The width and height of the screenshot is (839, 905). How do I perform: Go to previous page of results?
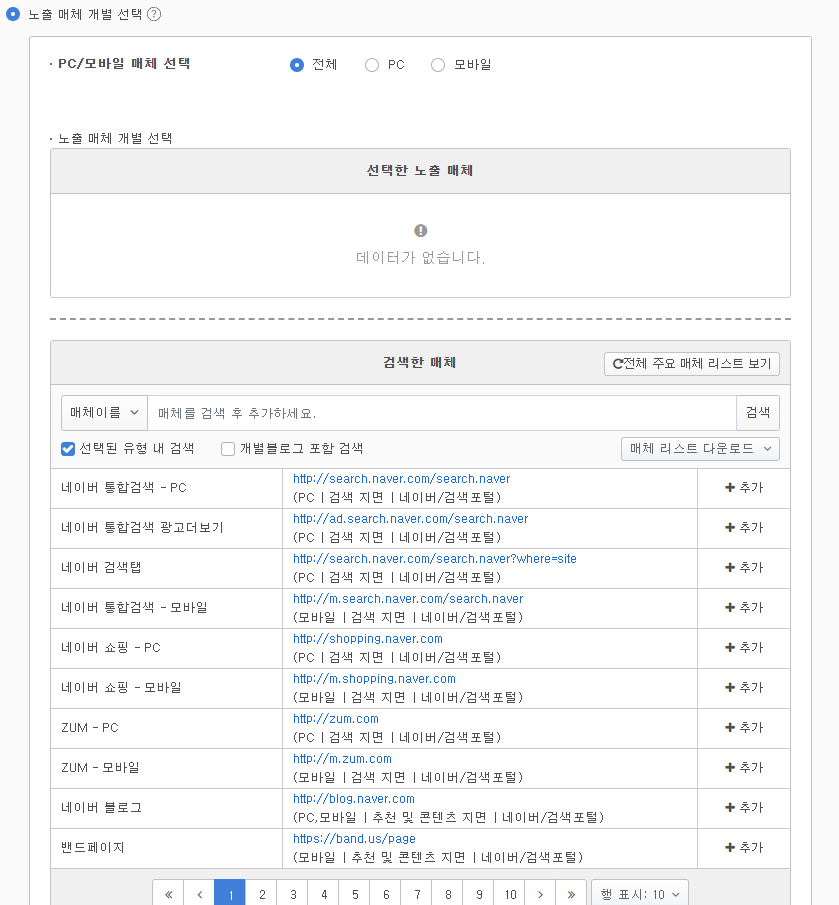point(200,894)
